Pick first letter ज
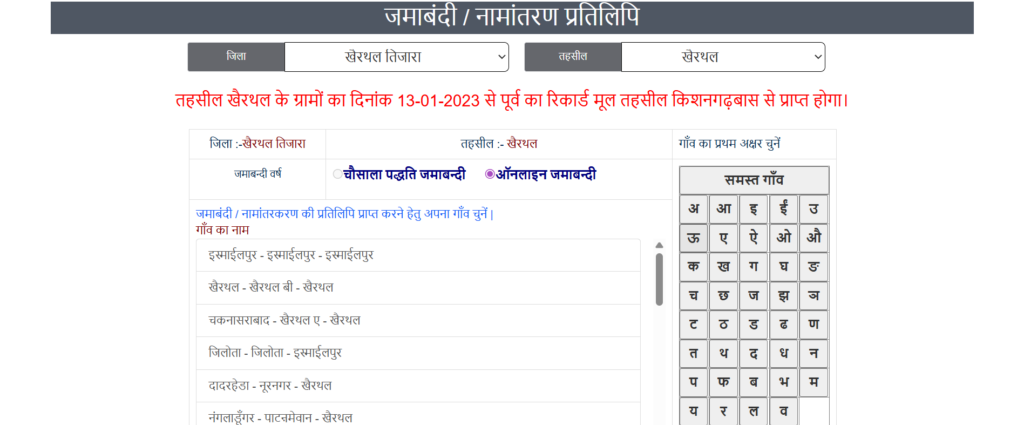Viewport: 1024px width, 425px height. pyautogui.click(x=754, y=296)
